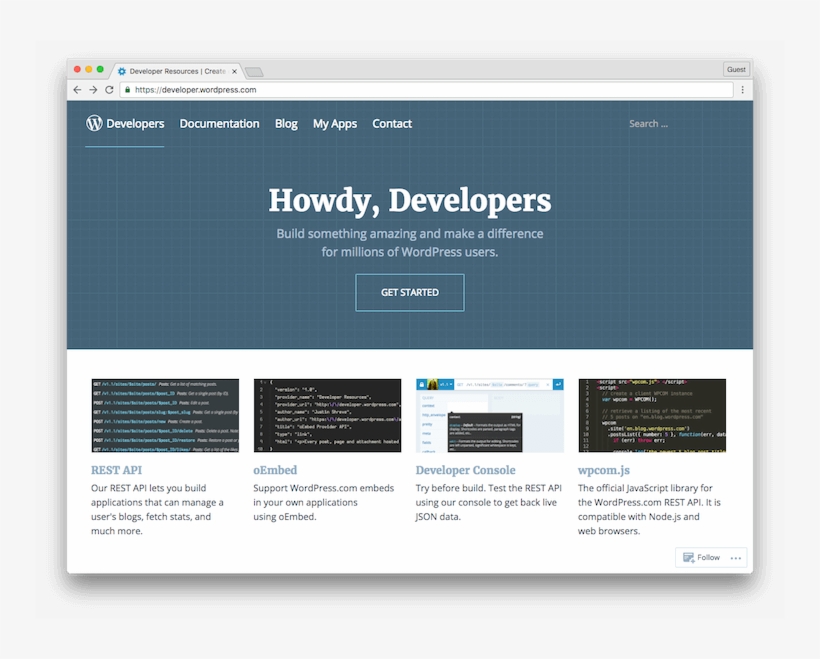820x659 pixels.
Task: Click the green zoom traffic light
Action: click(100, 71)
